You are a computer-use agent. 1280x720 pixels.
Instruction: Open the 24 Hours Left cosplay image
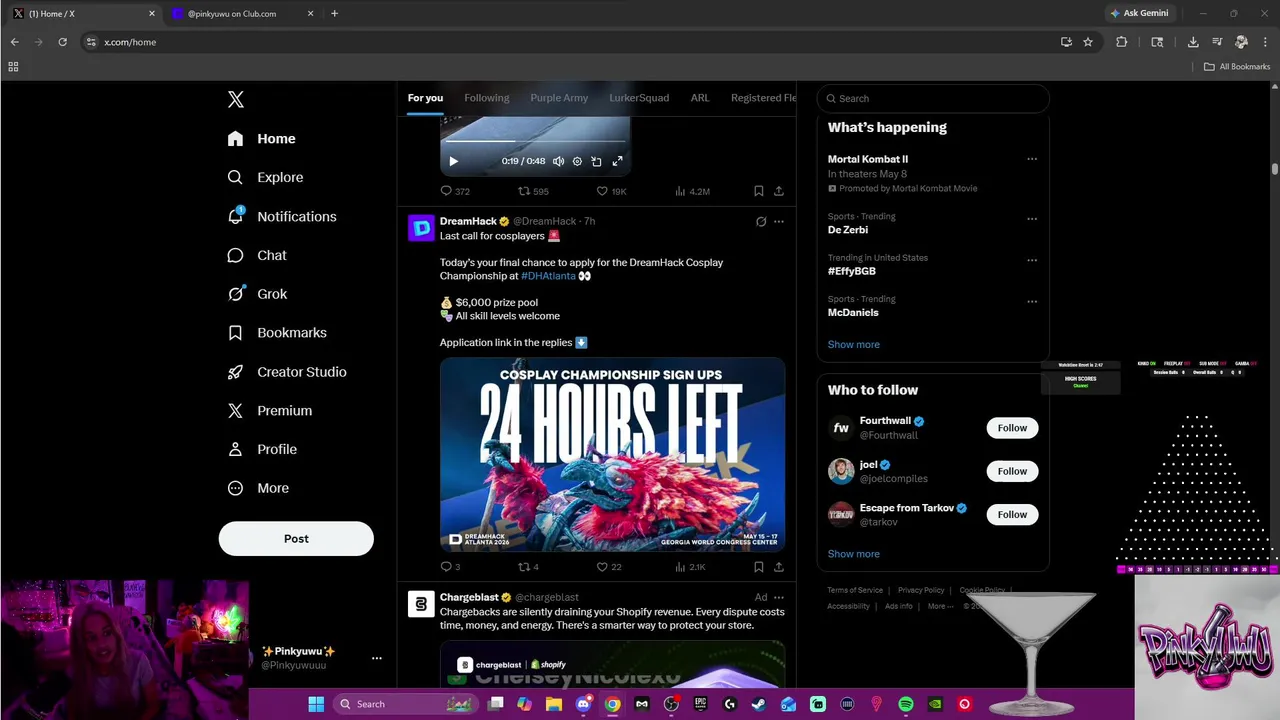point(612,455)
